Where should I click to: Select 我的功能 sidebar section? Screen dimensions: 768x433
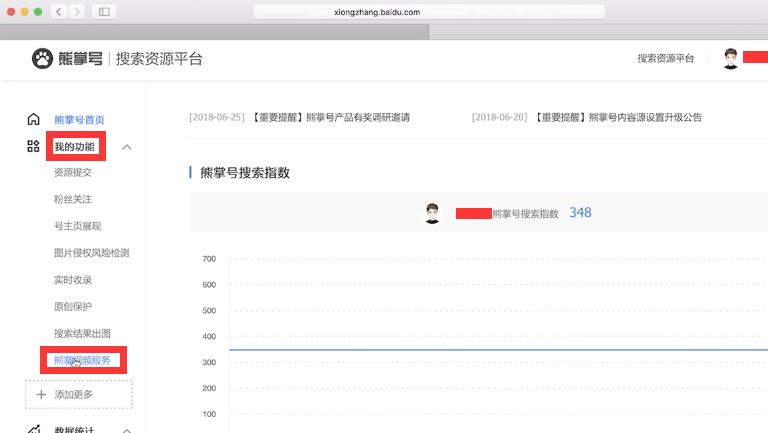pos(74,146)
